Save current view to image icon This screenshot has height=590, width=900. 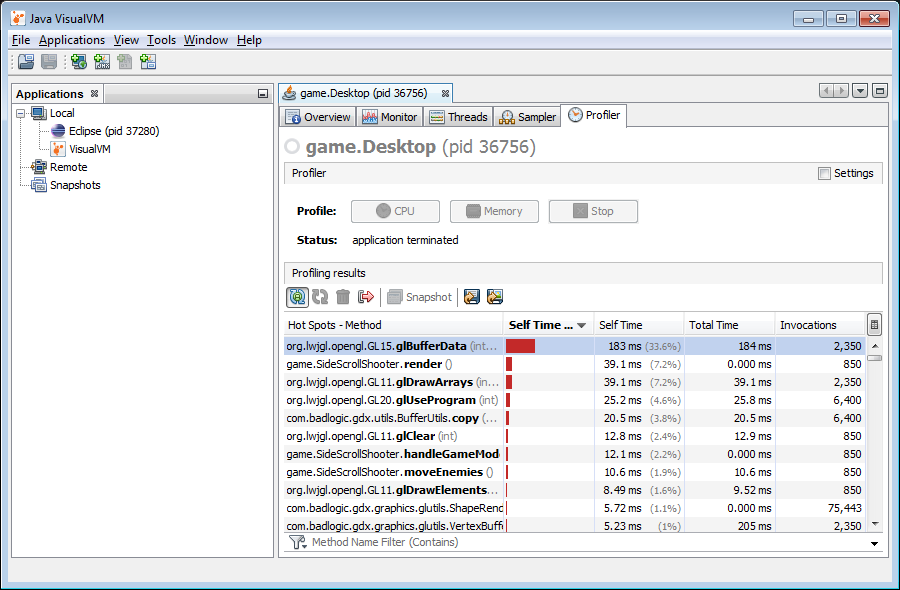(472, 297)
